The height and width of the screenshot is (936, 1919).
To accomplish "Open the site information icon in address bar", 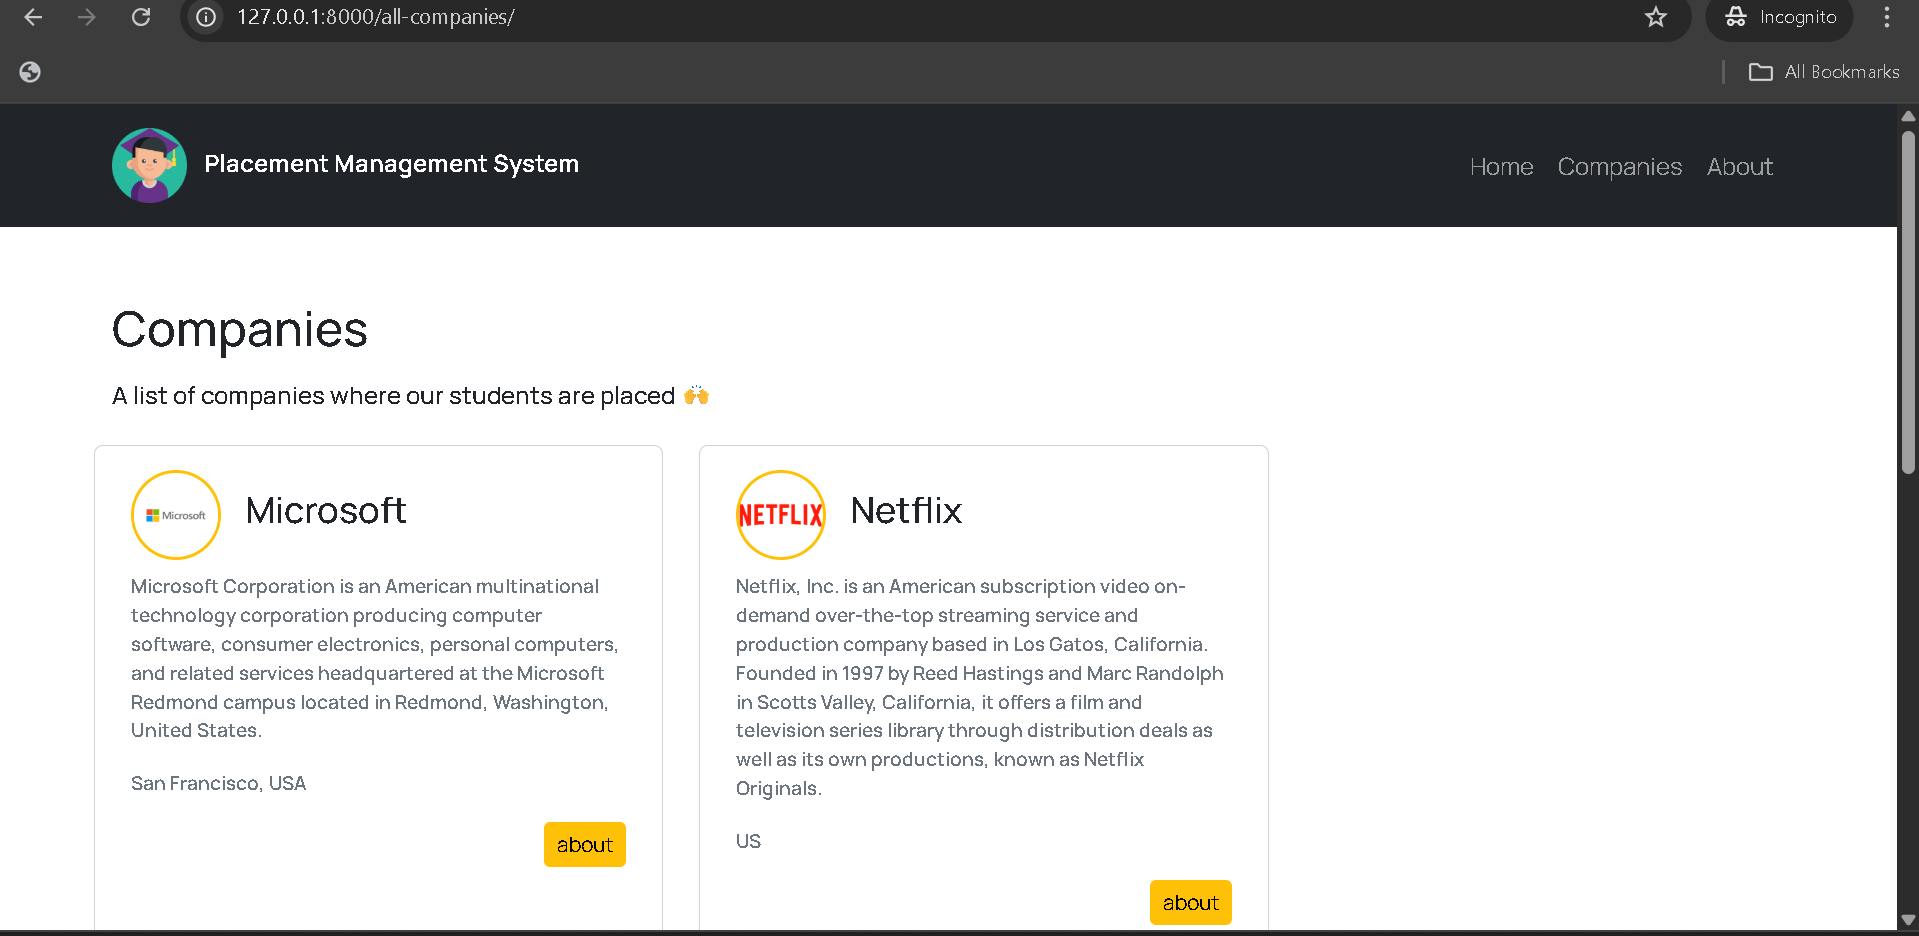I will (205, 17).
